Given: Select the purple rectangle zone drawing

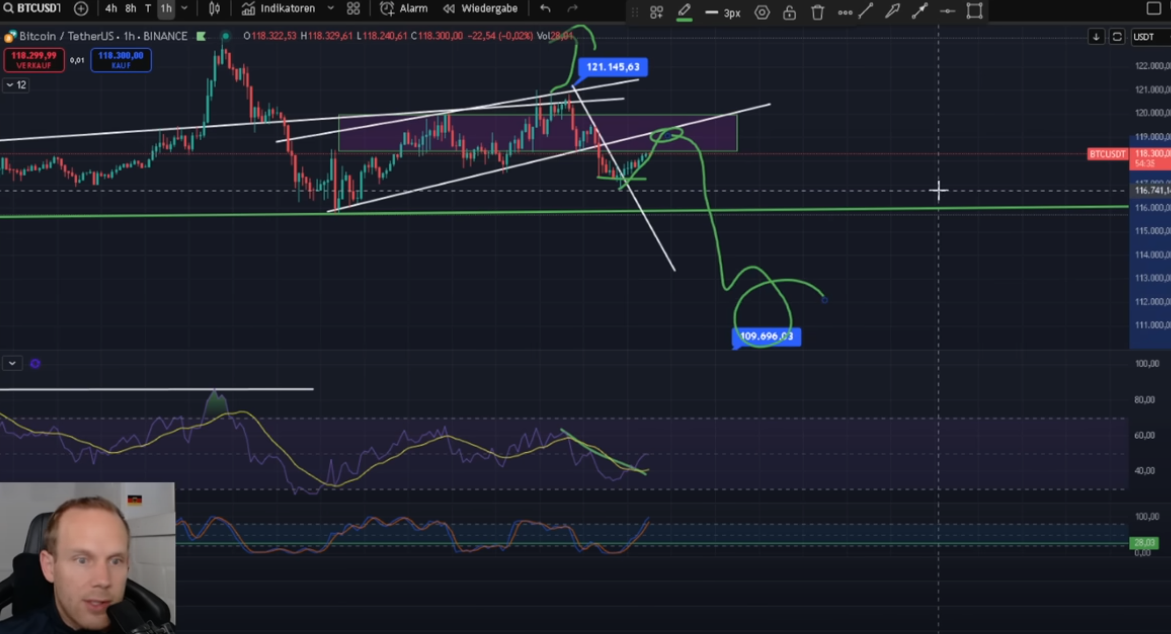Looking at the screenshot, I should coord(538,133).
